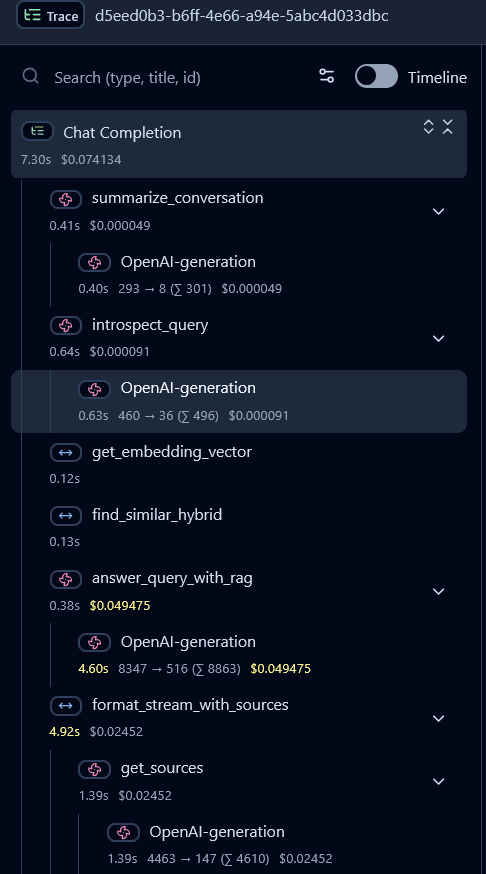
Task: Collapse the introspect_query chevron
Action: (439, 338)
